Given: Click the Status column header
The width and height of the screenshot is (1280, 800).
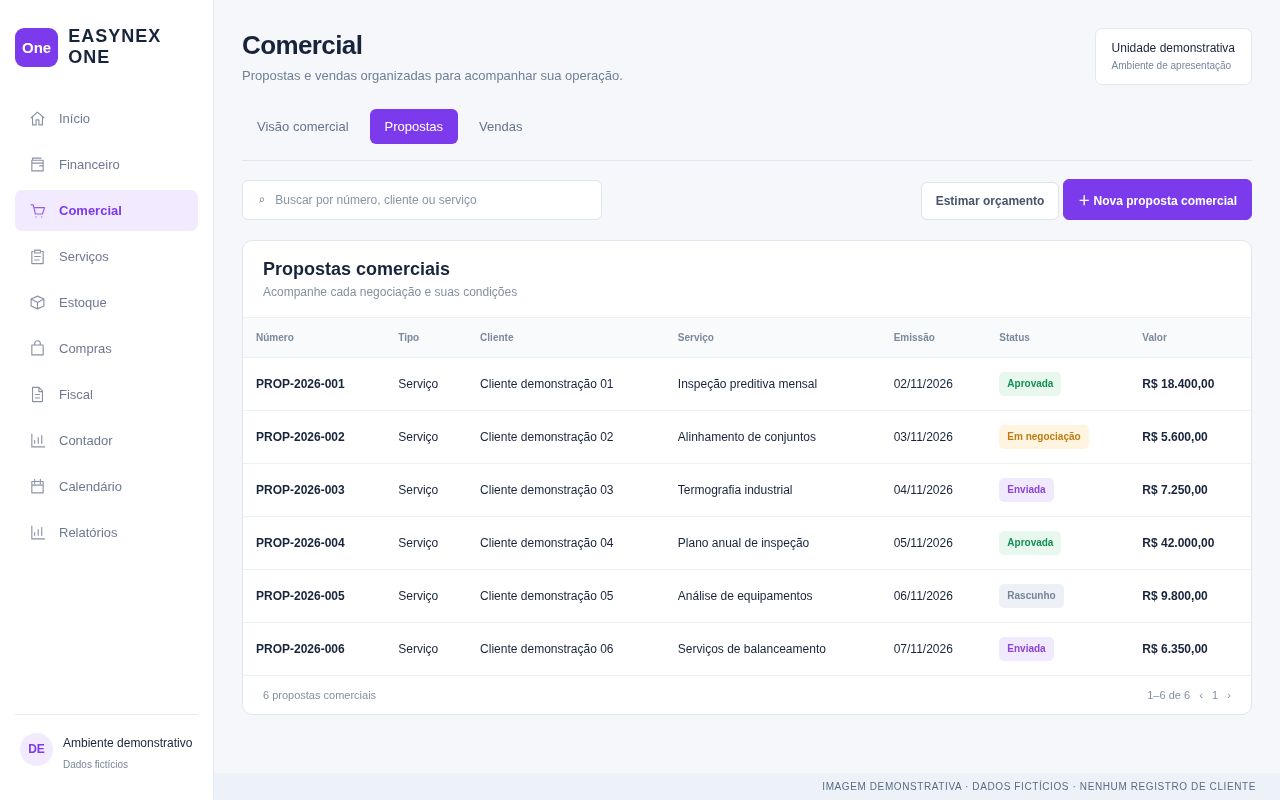Looking at the screenshot, I should (x=1014, y=338).
